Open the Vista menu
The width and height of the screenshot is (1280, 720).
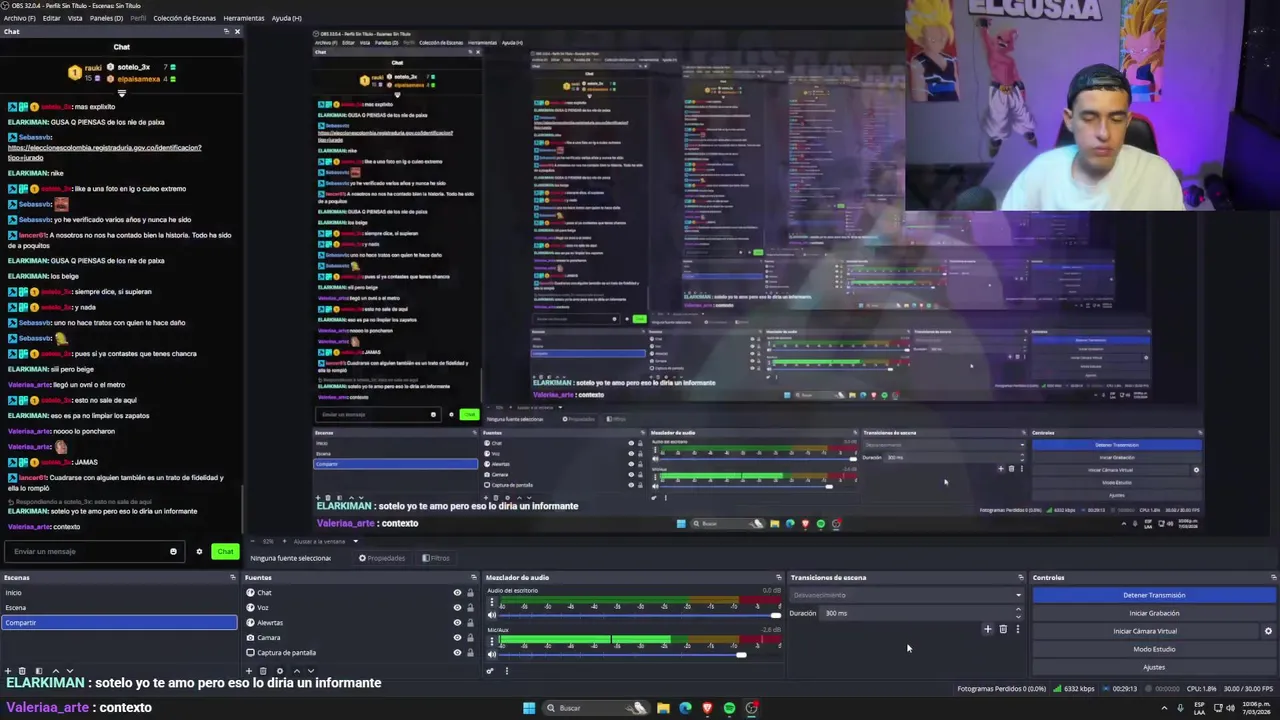coord(75,18)
